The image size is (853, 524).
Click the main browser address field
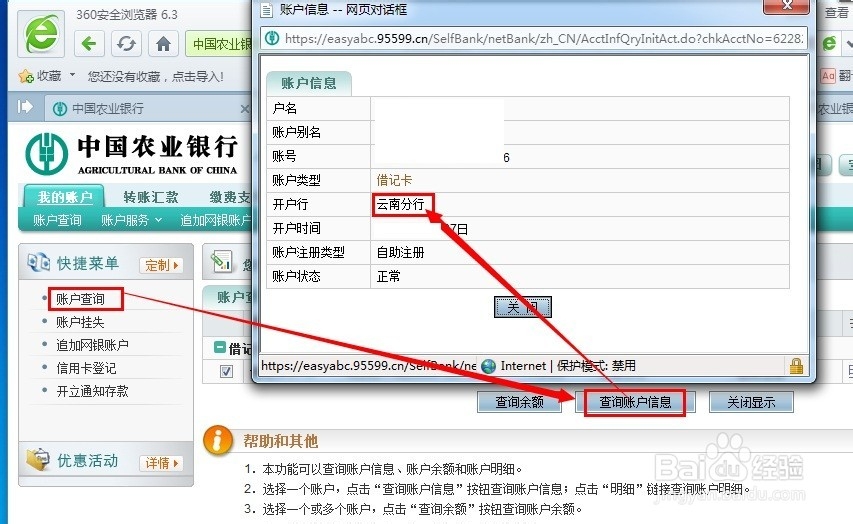click(x=219, y=44)
